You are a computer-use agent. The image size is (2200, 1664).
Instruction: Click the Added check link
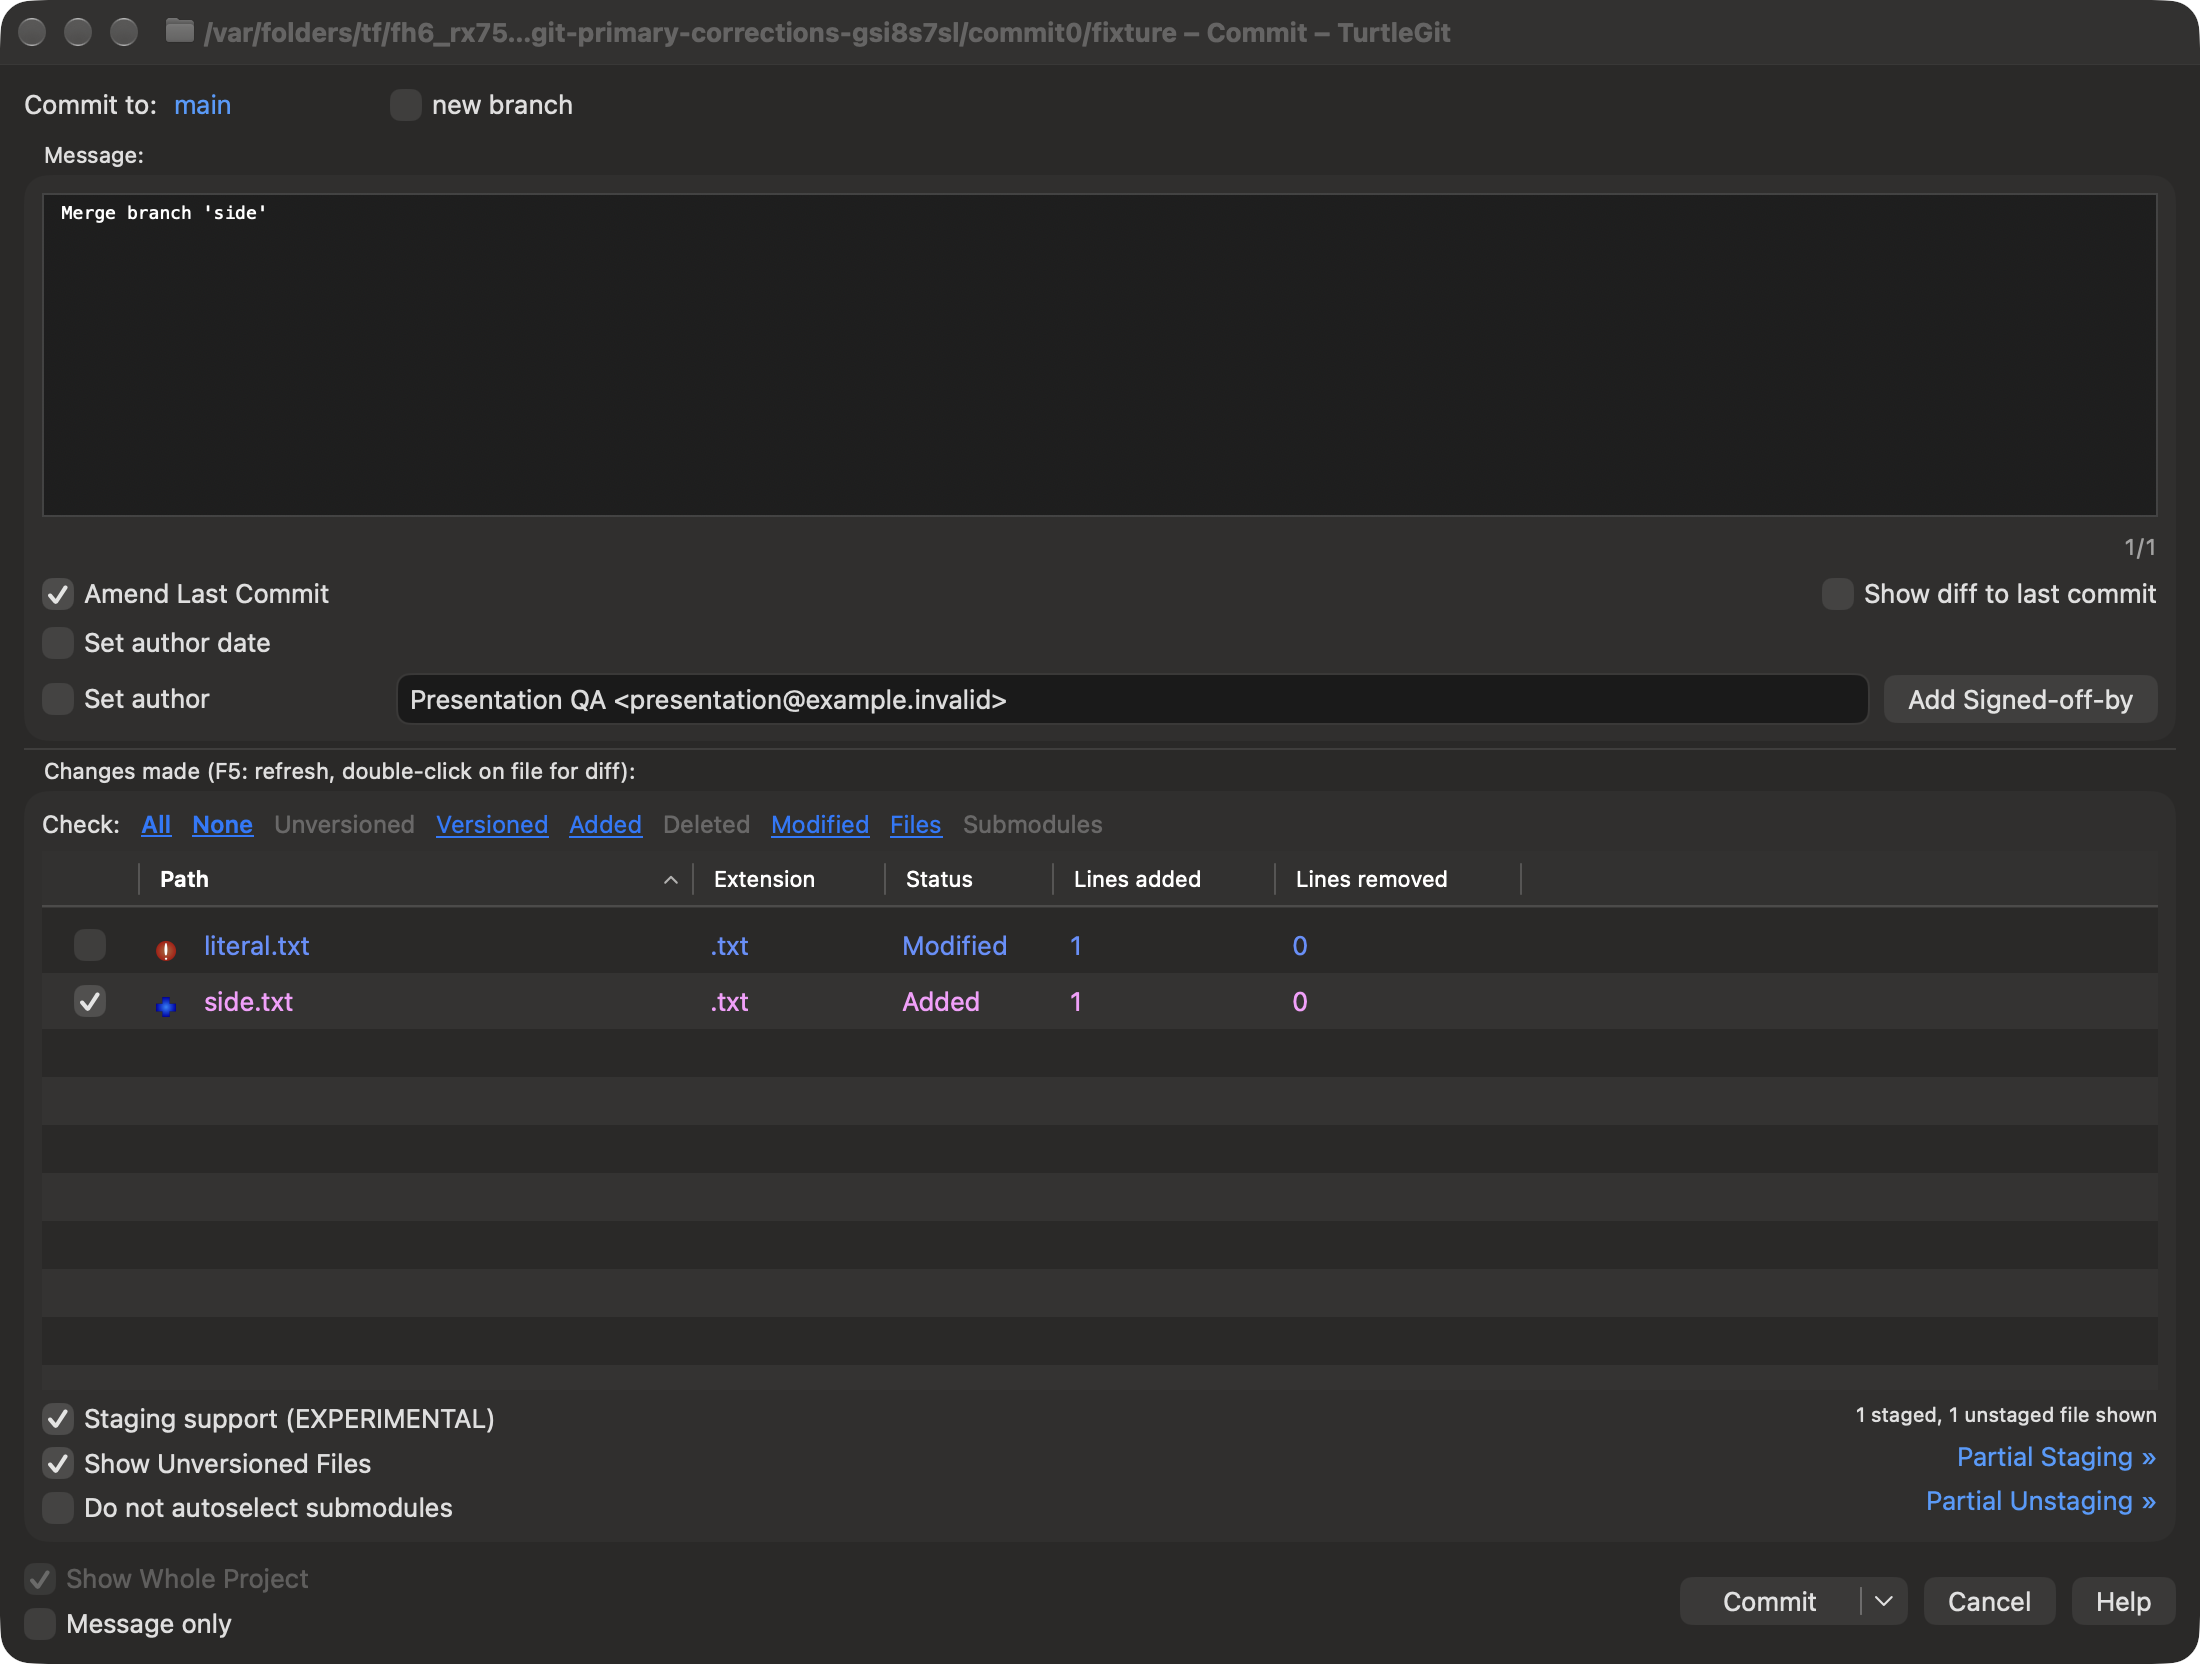605,825
